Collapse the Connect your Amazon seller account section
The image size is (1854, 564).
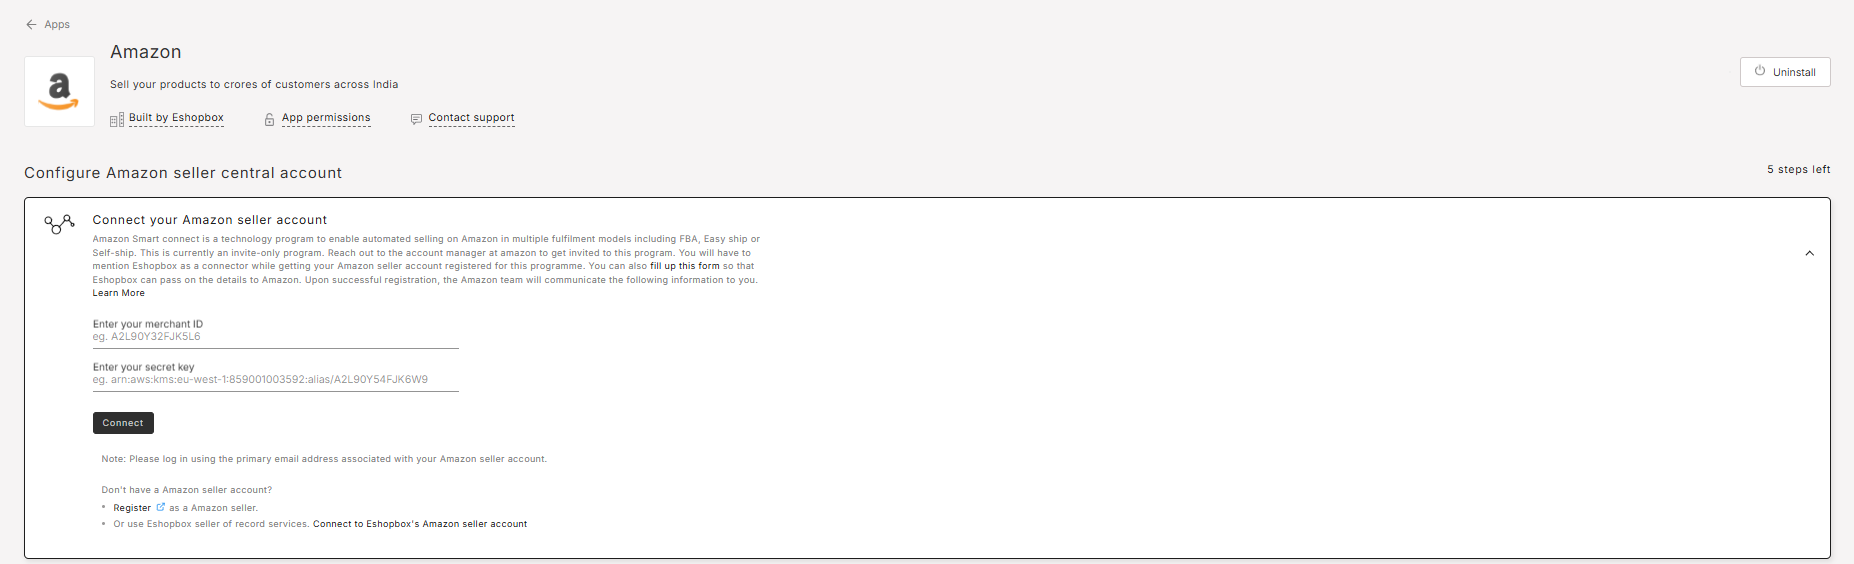point(1809,253)
